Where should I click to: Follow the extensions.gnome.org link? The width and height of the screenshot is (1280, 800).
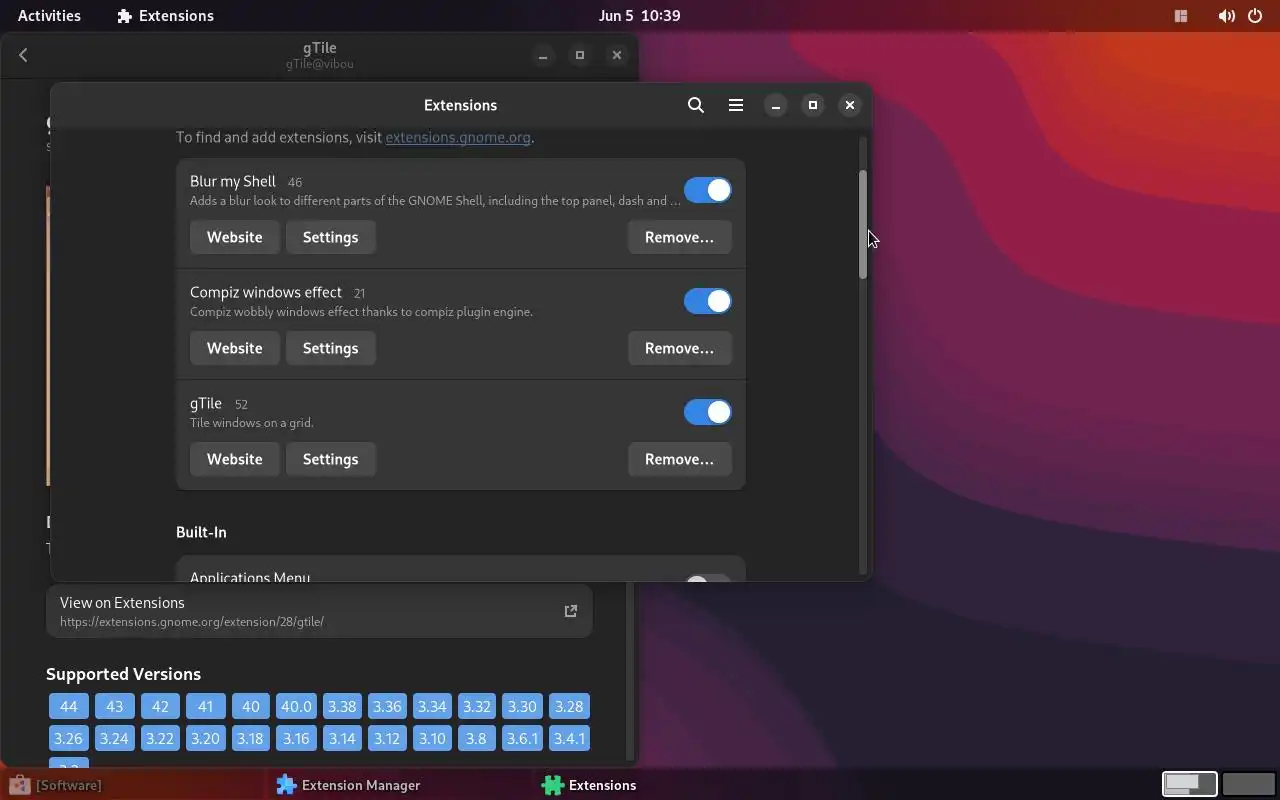click(x=458, y=138)
